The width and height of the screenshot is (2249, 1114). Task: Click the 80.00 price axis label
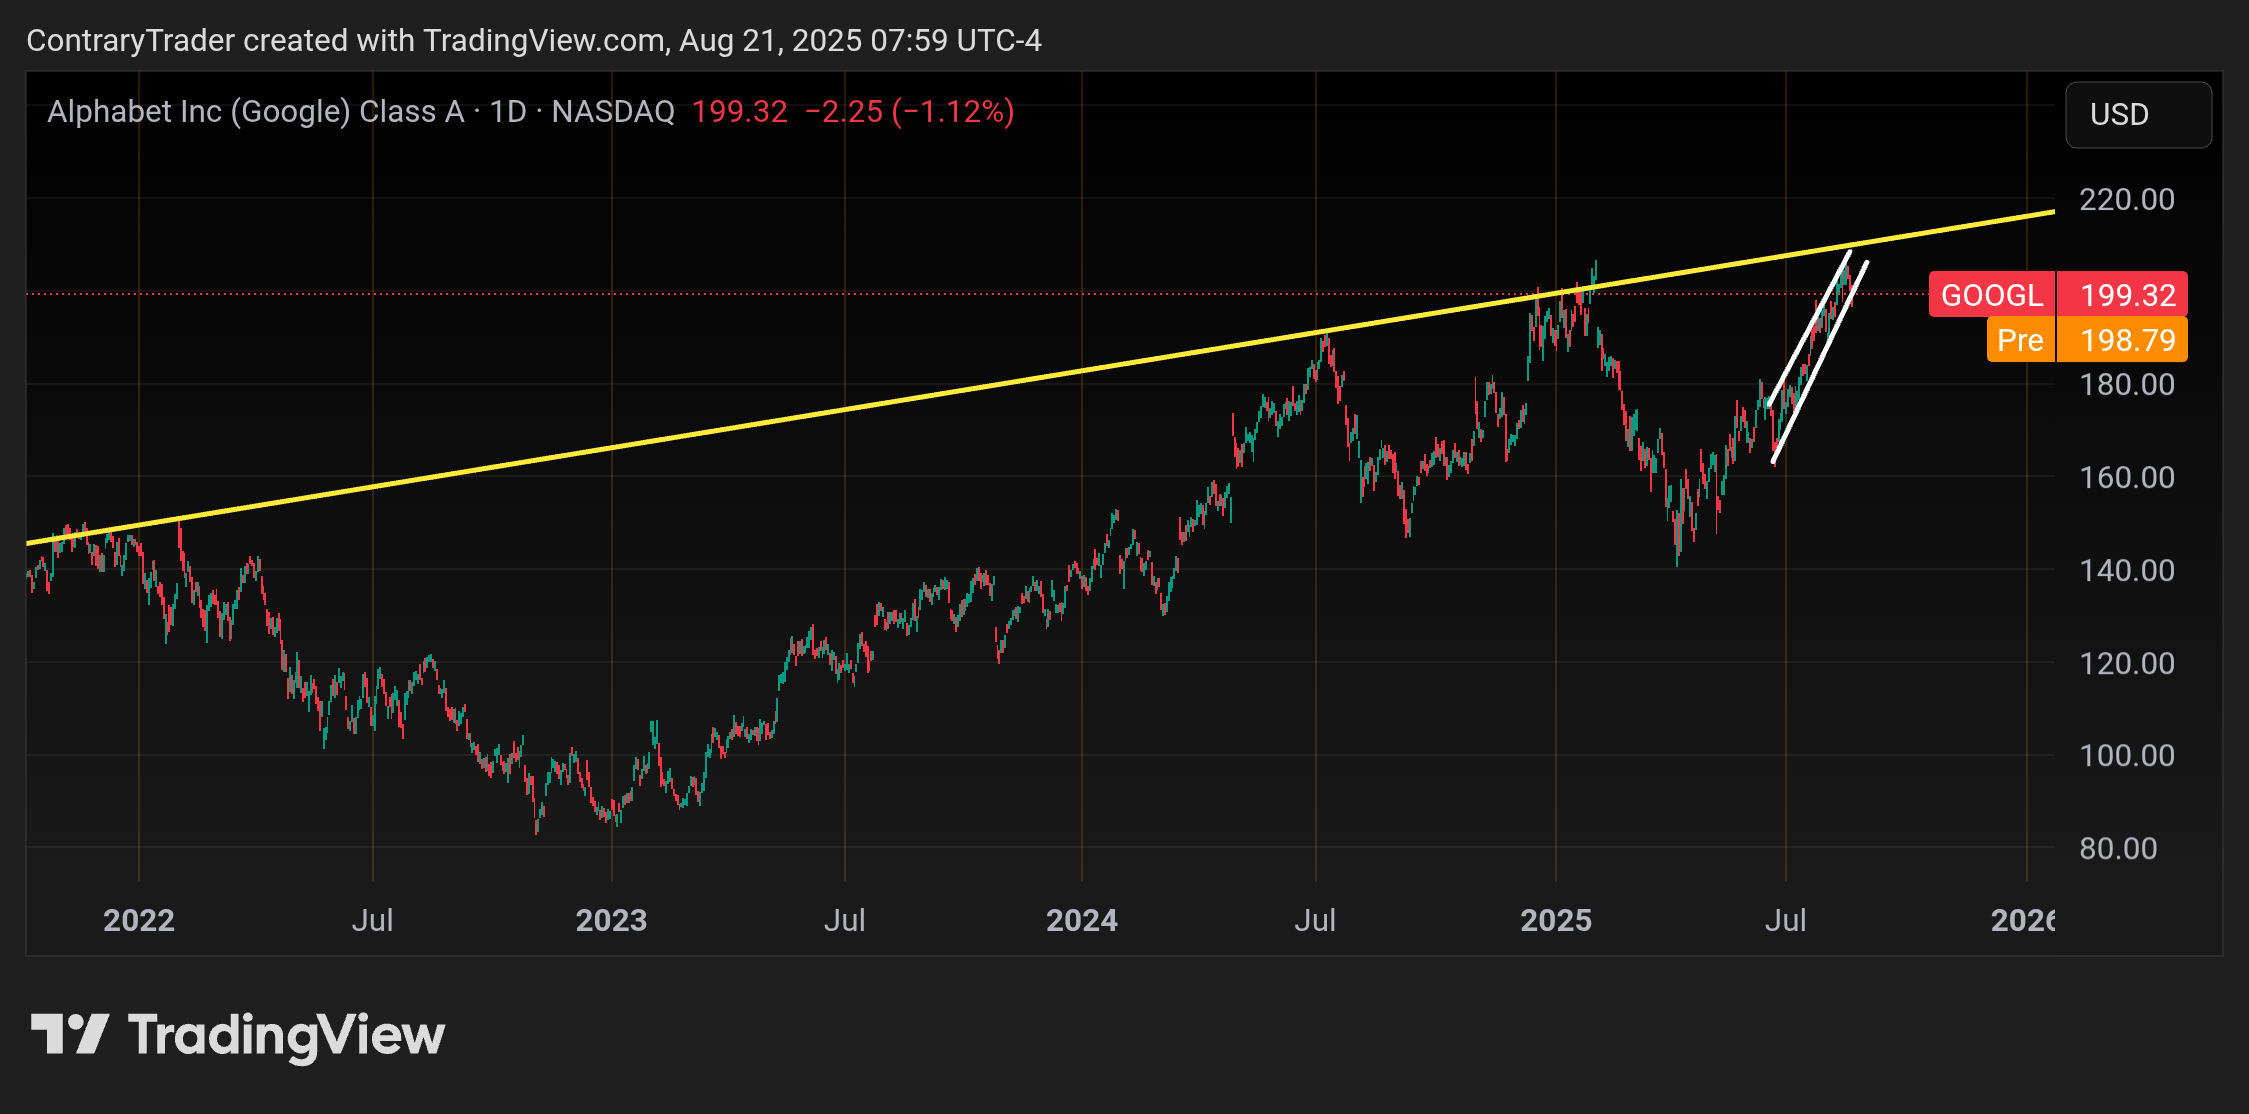pos(2118,848)
